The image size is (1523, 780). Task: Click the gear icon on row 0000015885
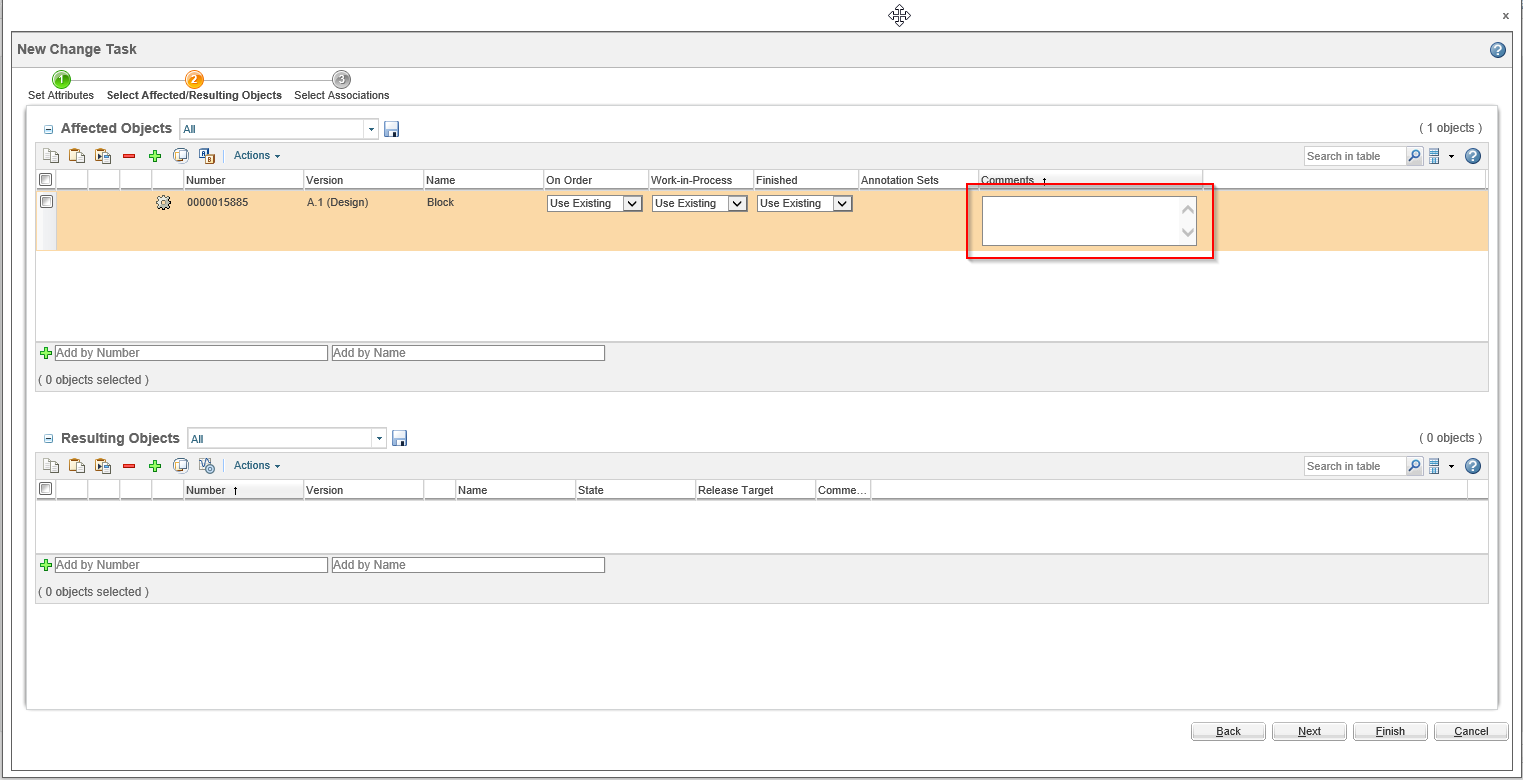coord(163,202)
